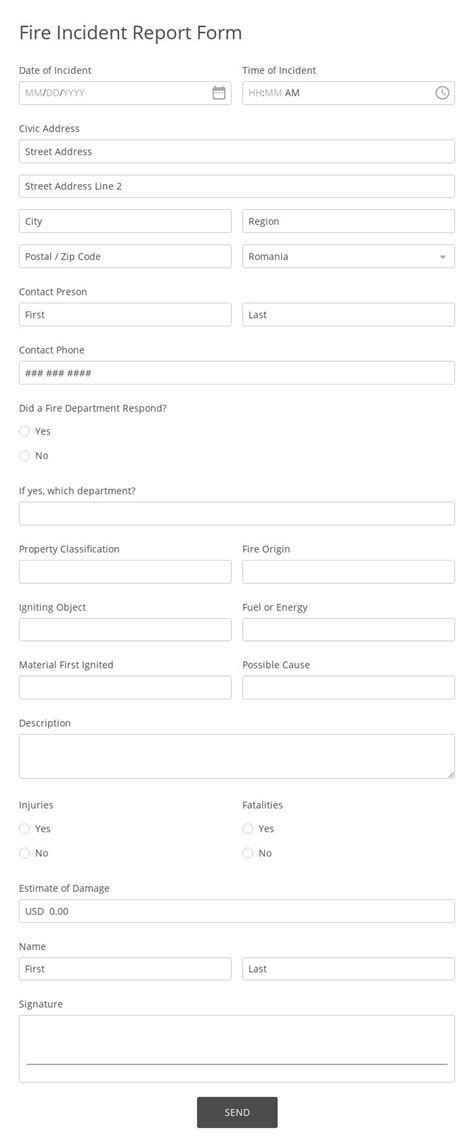Click the Estimate of Damage field
Image resolution: width=474 pixels, height=1147 pixels.
pos(237,911)
